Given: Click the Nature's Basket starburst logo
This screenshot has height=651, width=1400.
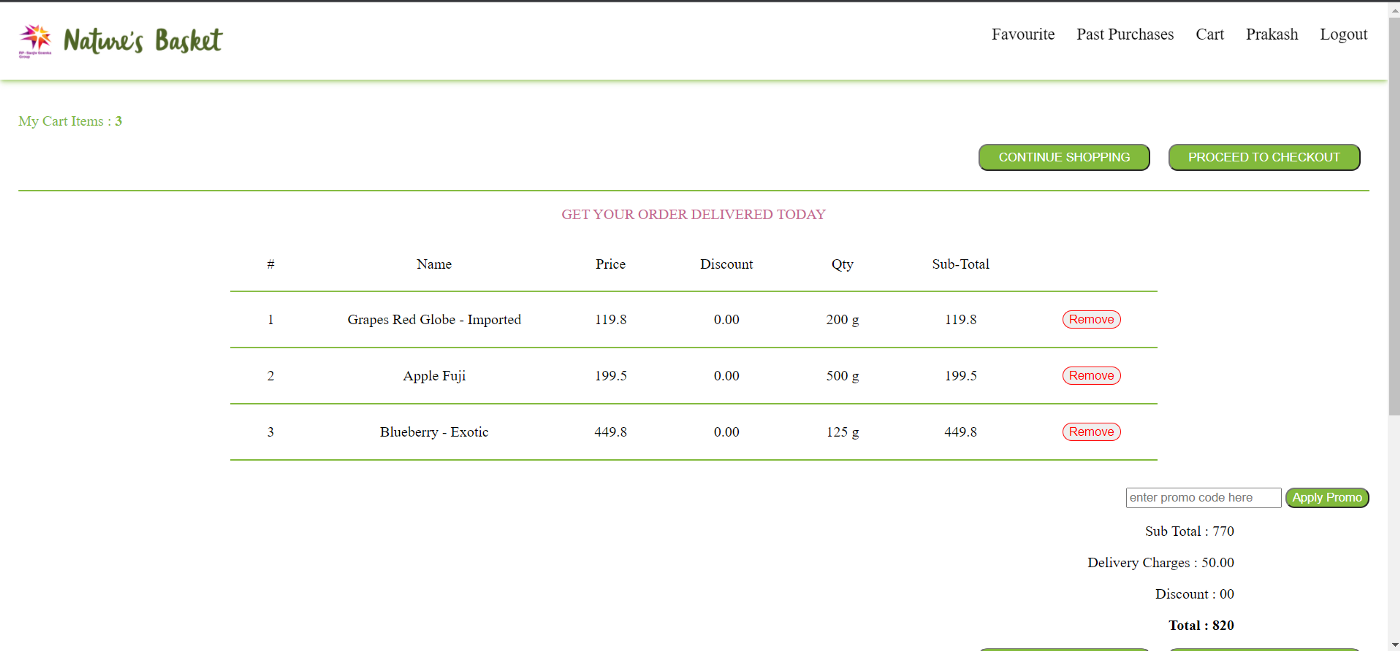Looking at the screenshot, I should tap(35, 40).
